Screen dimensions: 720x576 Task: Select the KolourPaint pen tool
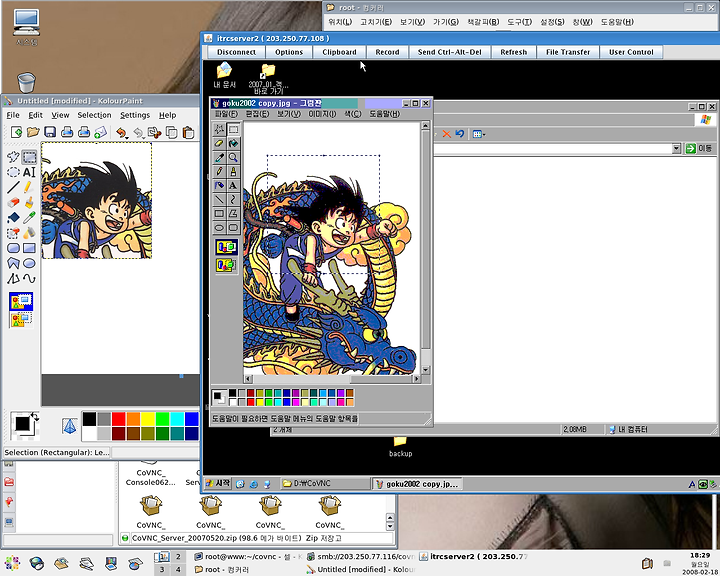[29, 187]
